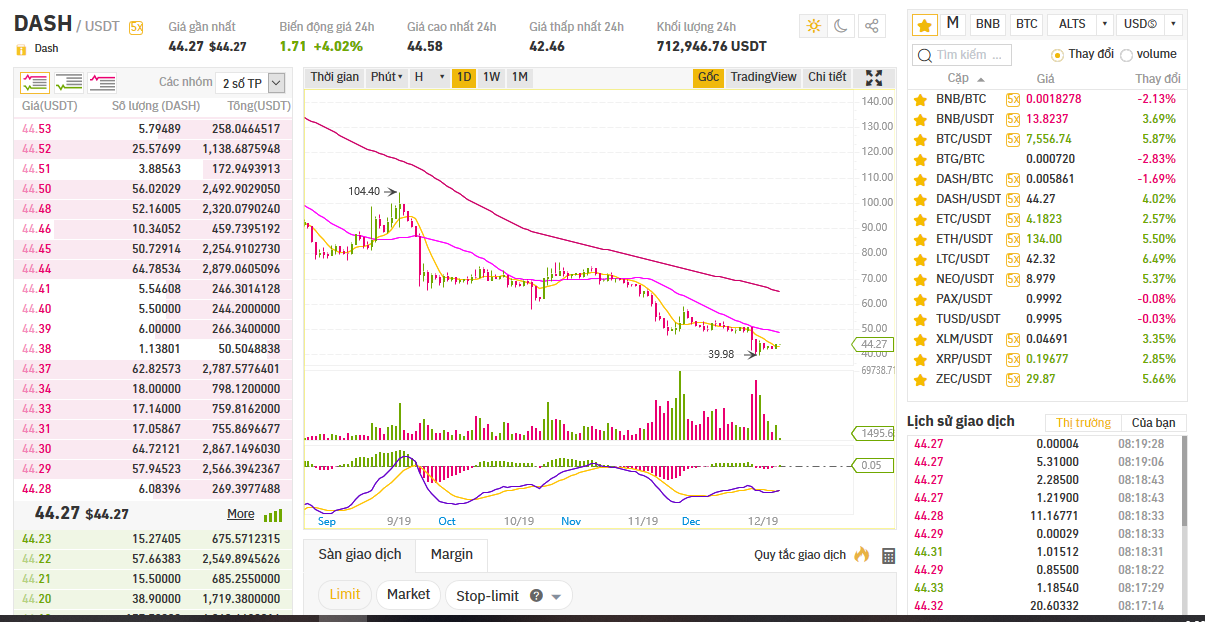Screen dimensions: 1205x622
Task: Show asks-only order book view icon
Action: (x=102, y=83)
